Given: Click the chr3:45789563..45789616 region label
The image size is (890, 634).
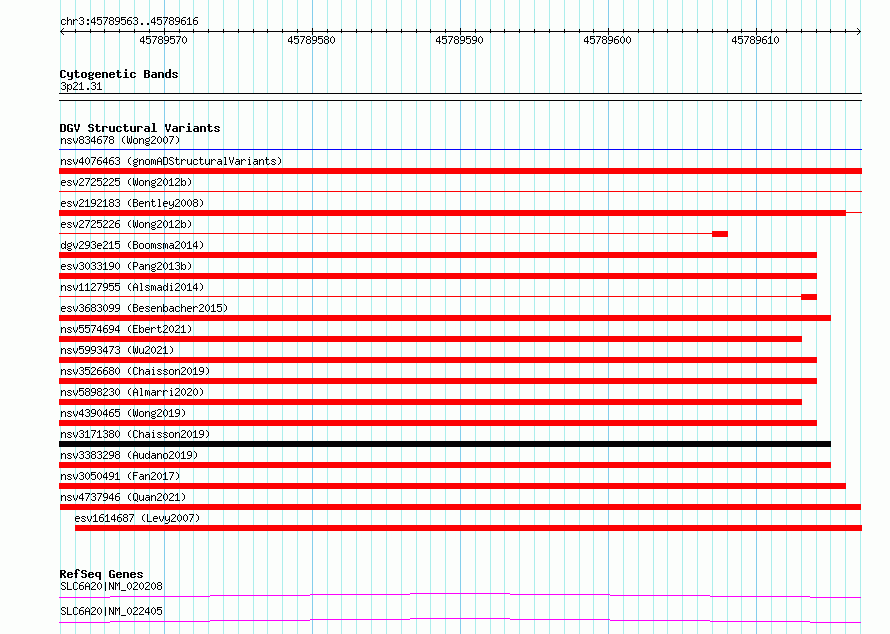Looking at the screenshot, I should click(129, 21).
